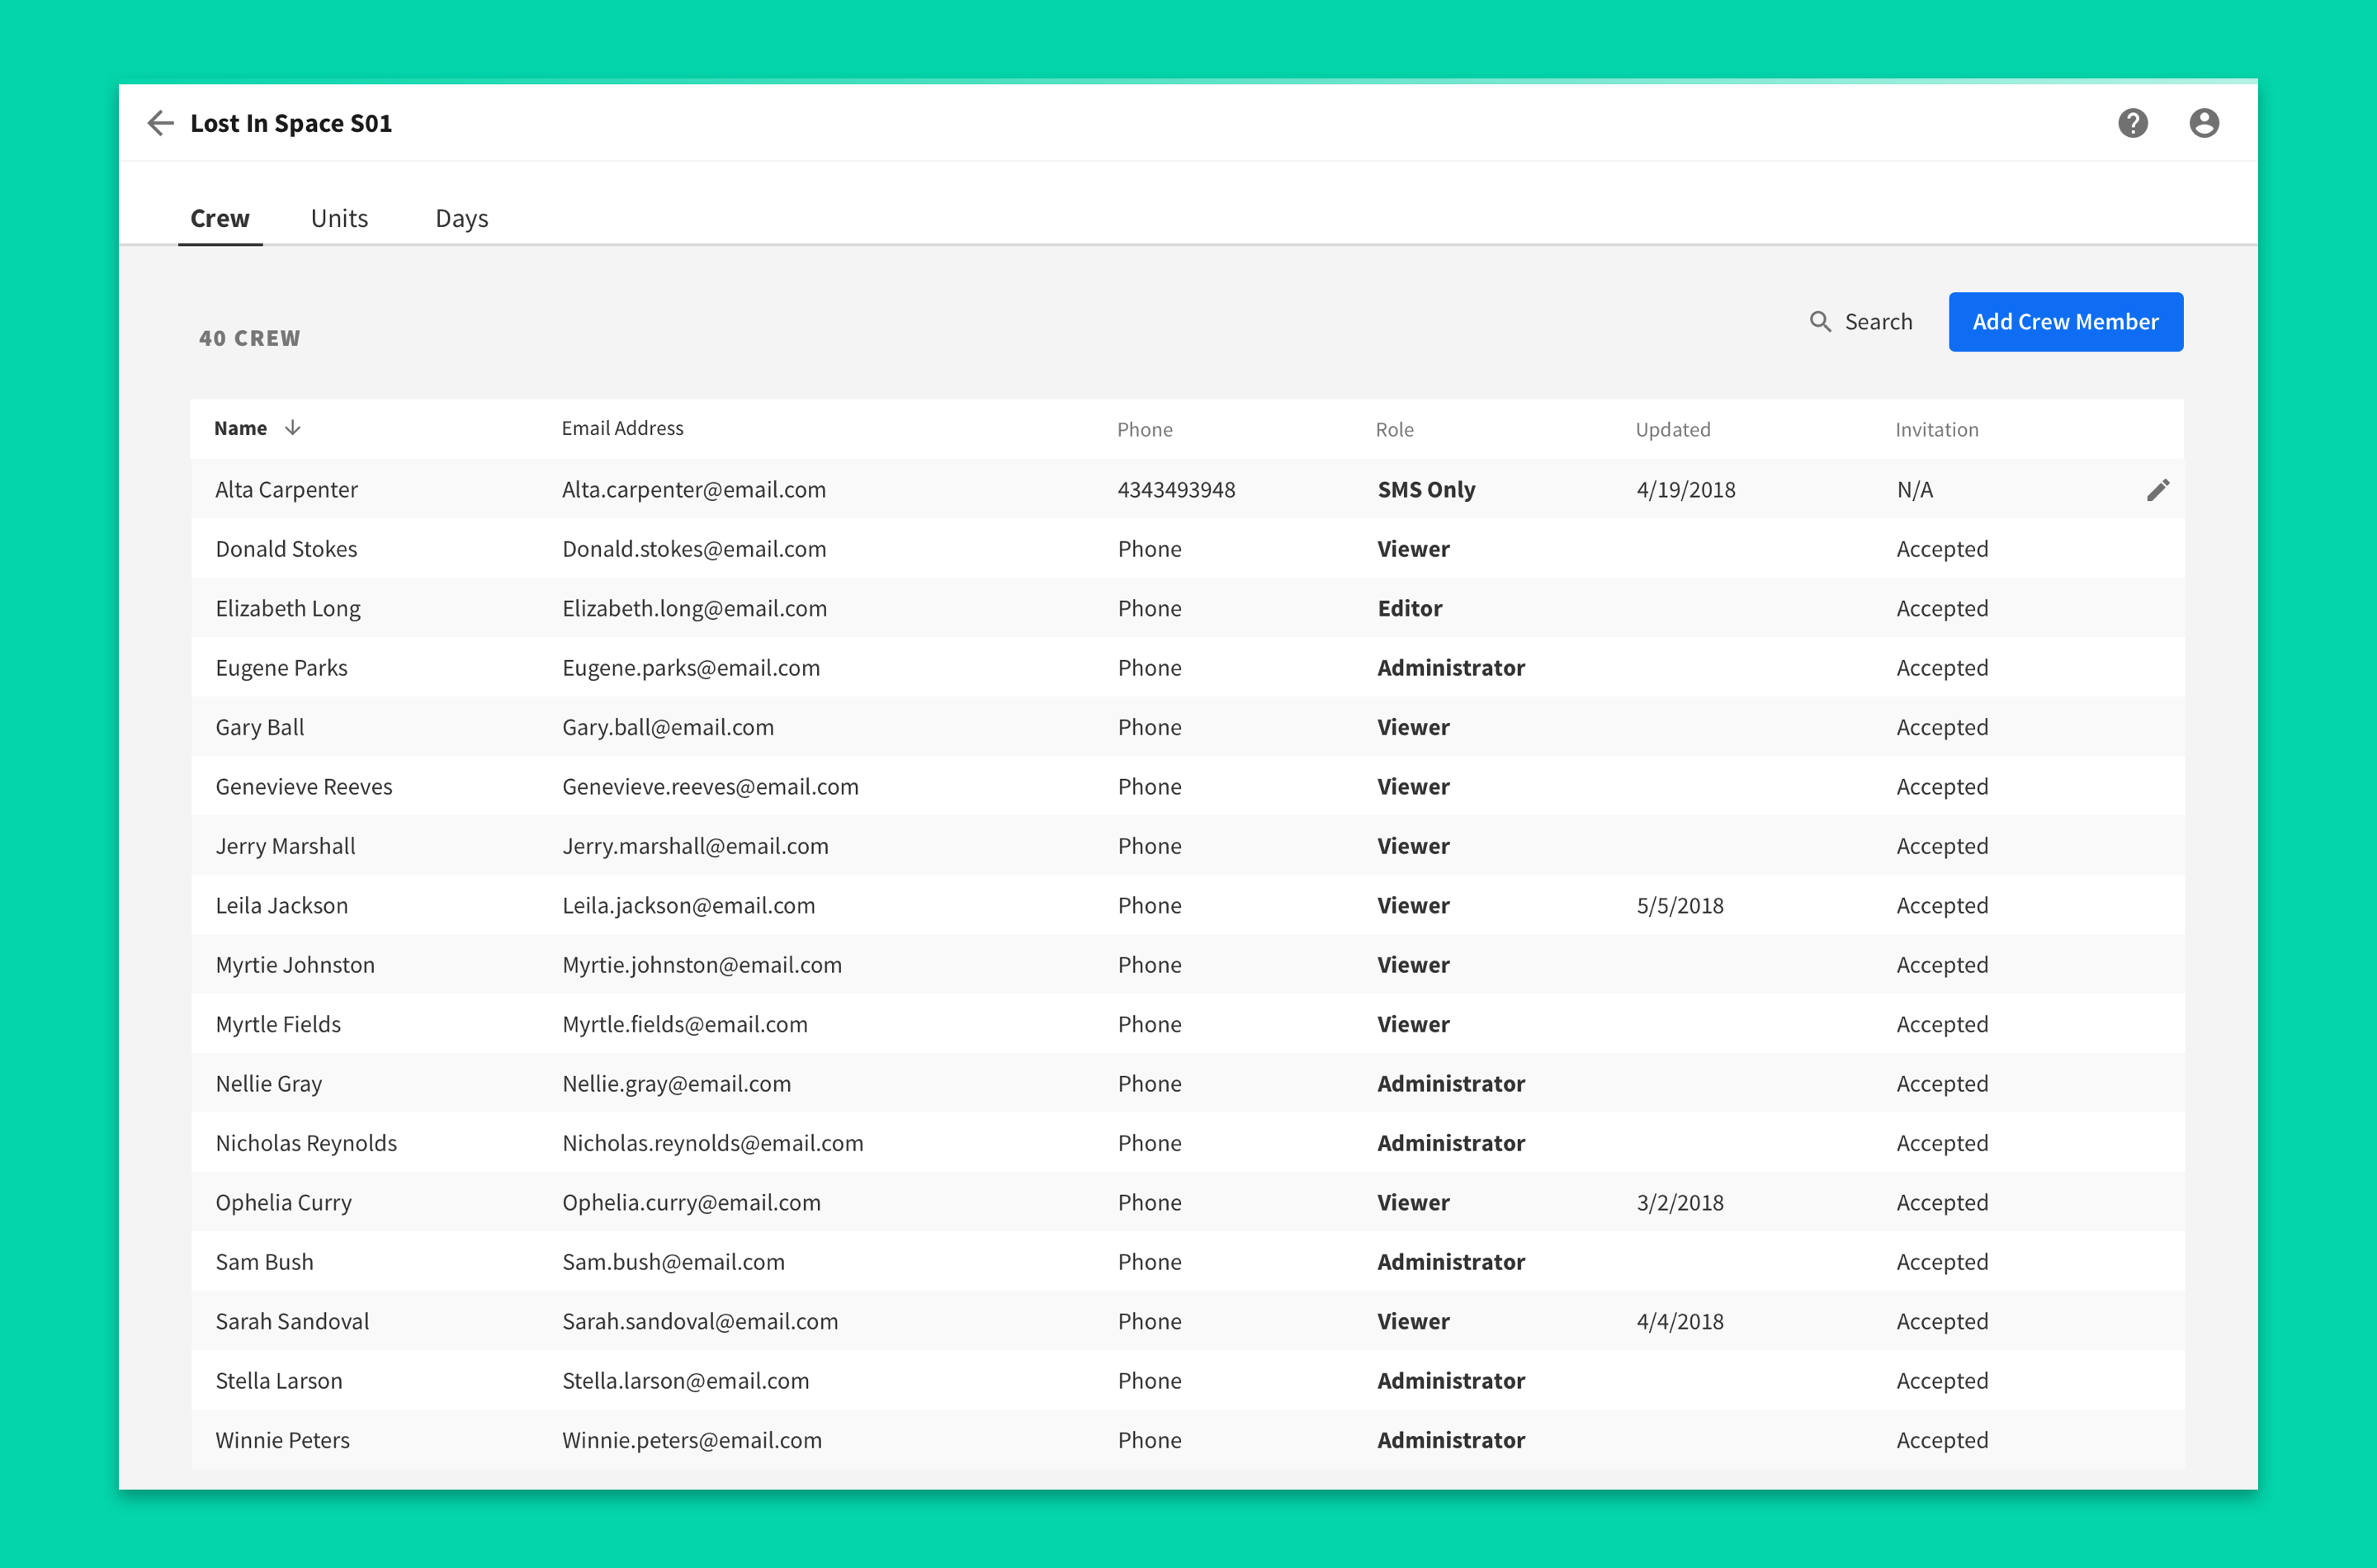
Task: Click Leila Jackson's 5/5/2018 updated date
Action: tap(1679, 906)
